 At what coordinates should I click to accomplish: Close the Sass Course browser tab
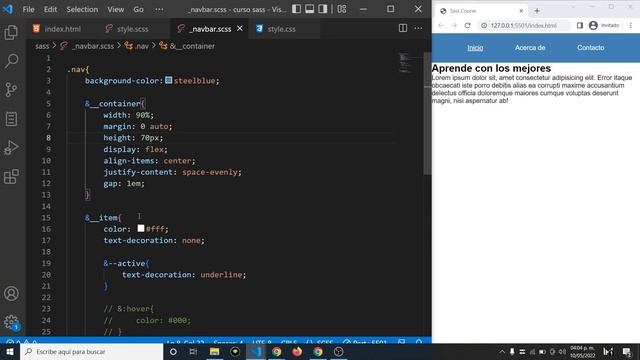pos(521,11)
